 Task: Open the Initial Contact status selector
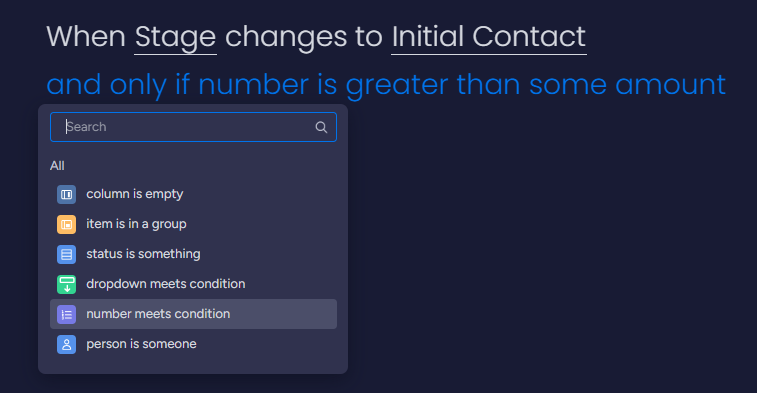click(x=489, y=37)
